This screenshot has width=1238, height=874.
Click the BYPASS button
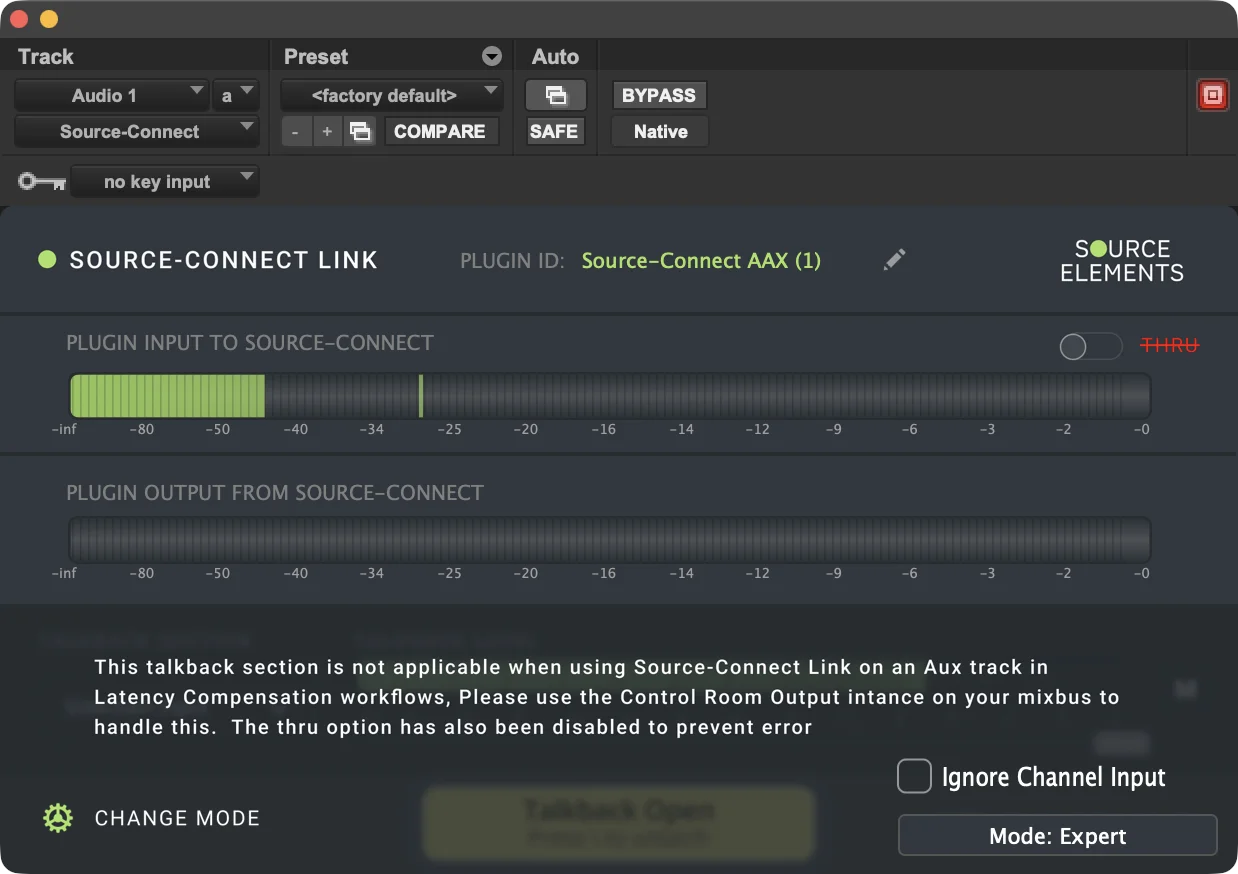click(x=659, y=95)
